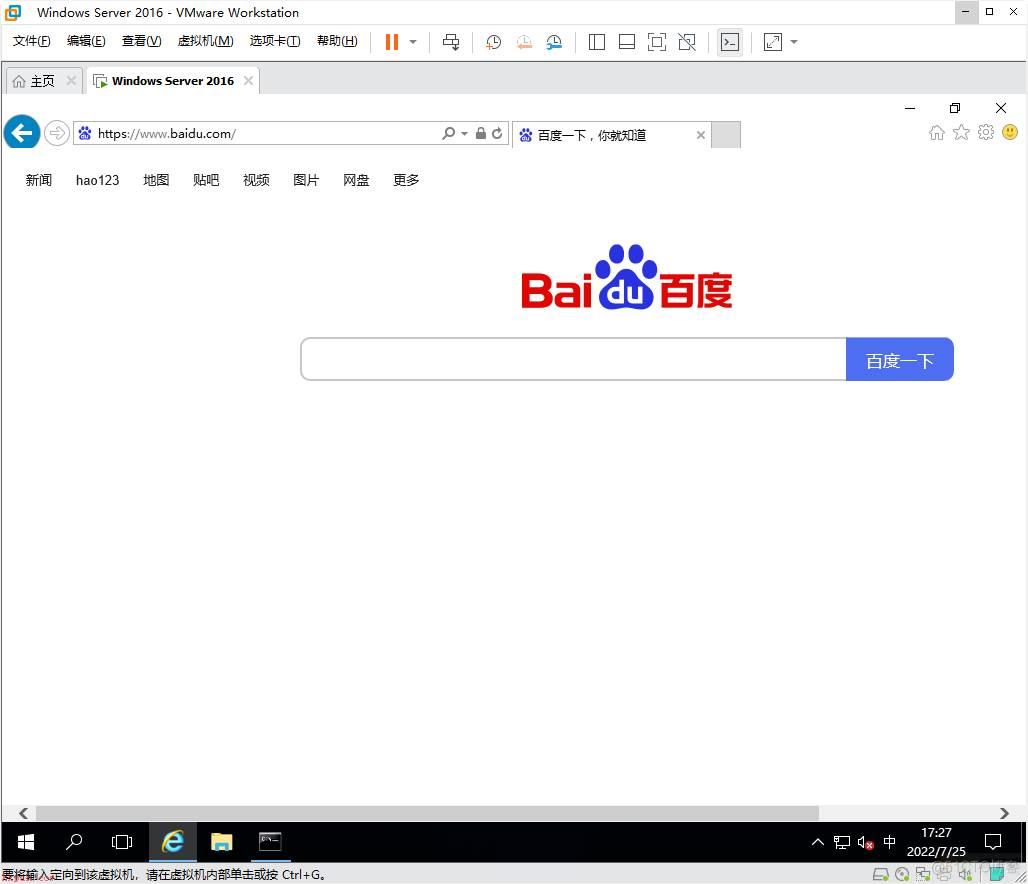Open a new IE tab
Image resolution: width=1028 pixels, height=884 pixels.
coord(726,134)
